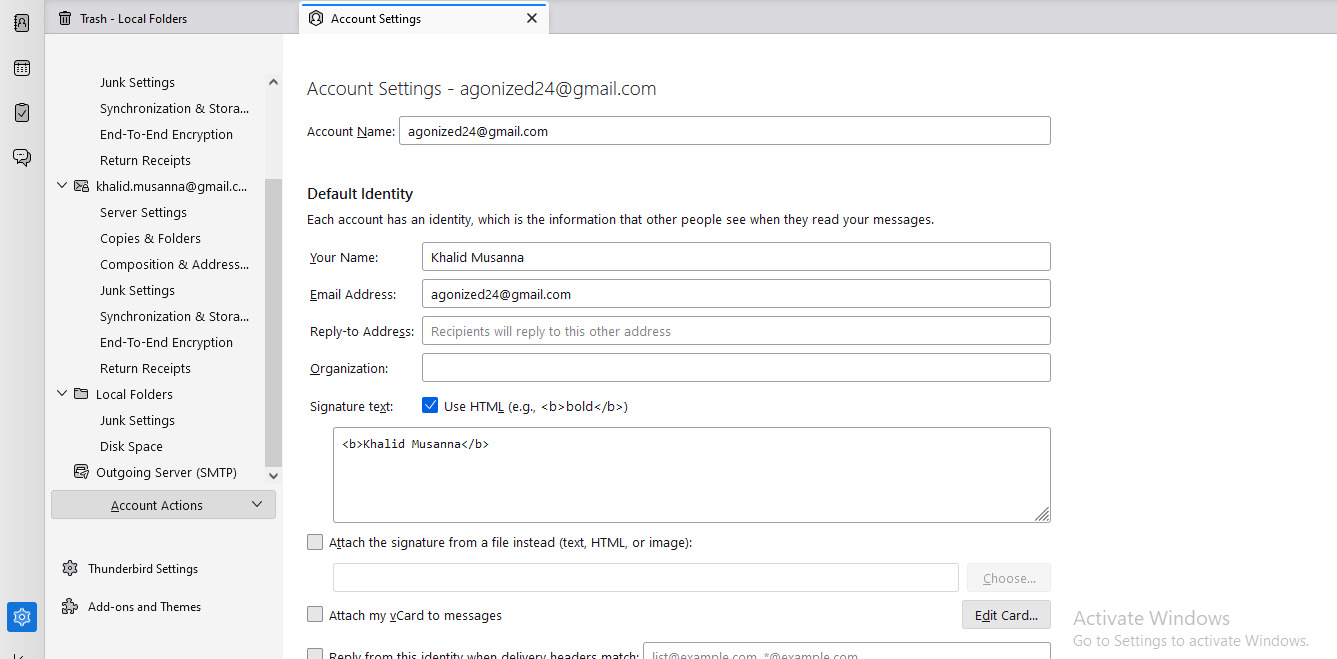Viewport: 1337px width, 659px height.
Task: Click the account icon on the Account Settings tab
Action: (x=316, y=18)
